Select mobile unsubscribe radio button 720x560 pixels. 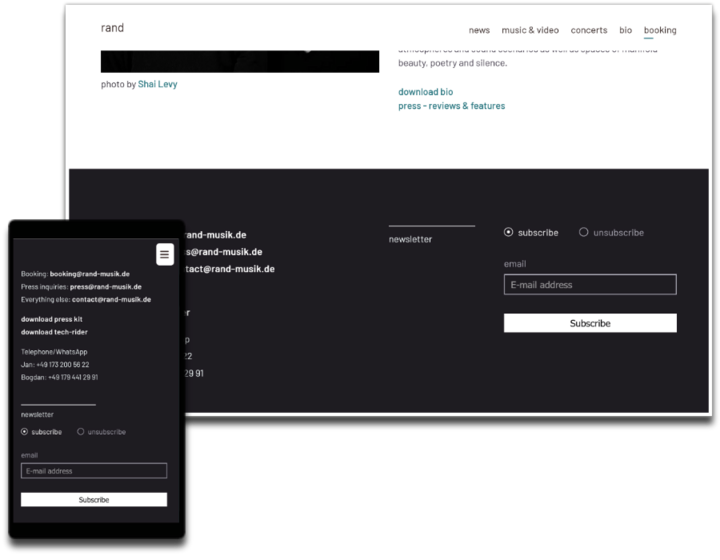click(x=80, y=432)
